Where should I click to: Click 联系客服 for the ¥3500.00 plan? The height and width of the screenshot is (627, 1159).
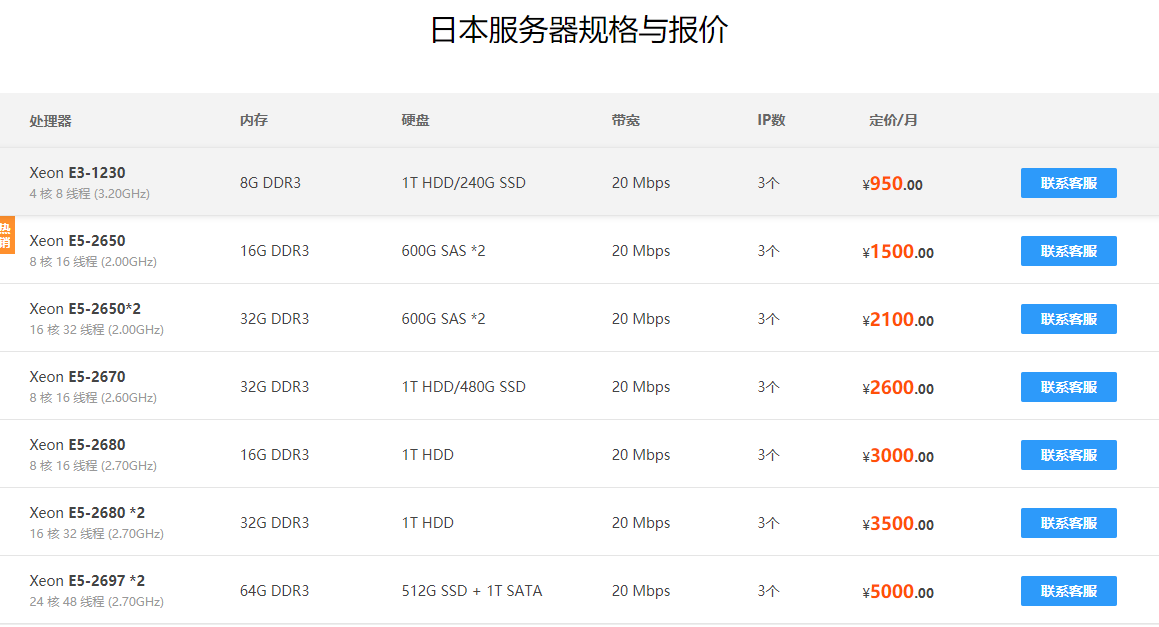(1068, 523)
